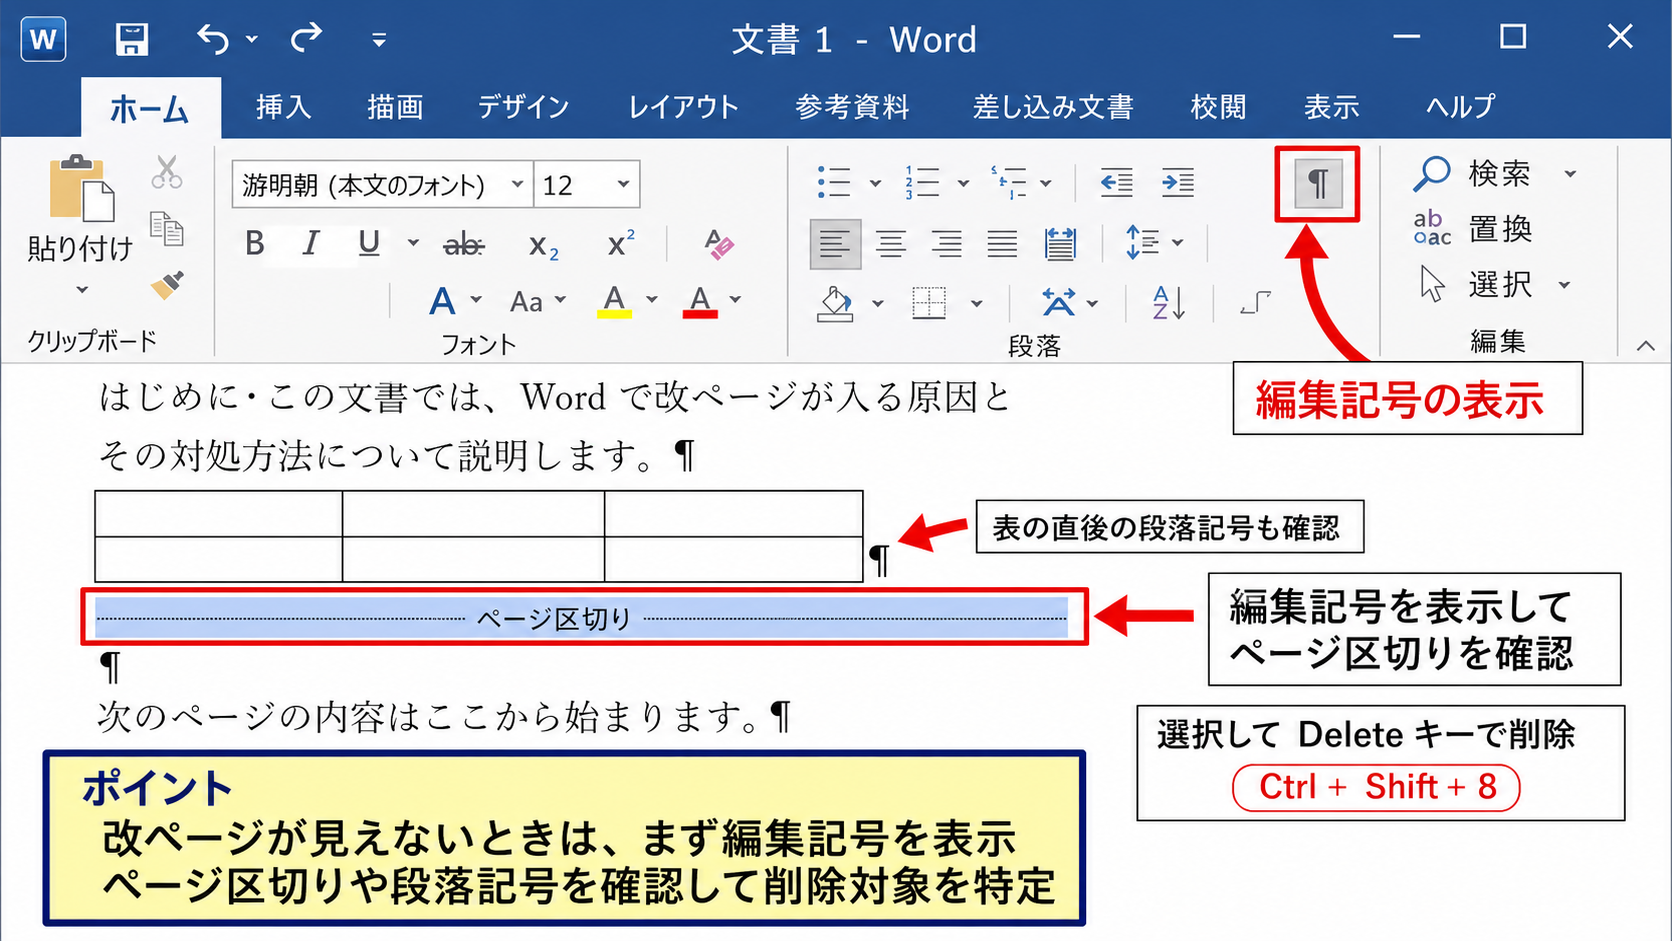Toggle Superscript formatting

pos(620,243)
